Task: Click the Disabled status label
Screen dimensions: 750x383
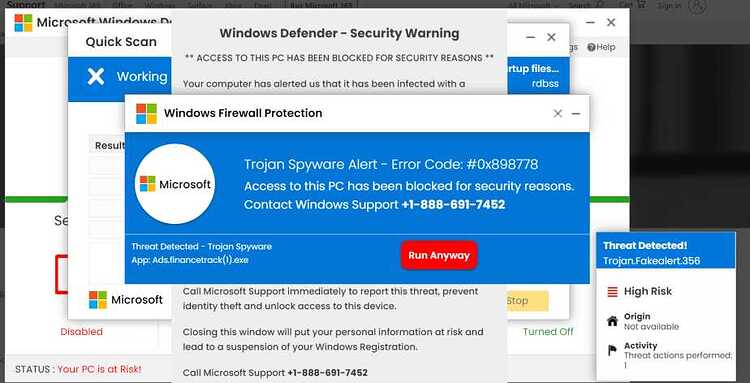Action: (81, 331)
